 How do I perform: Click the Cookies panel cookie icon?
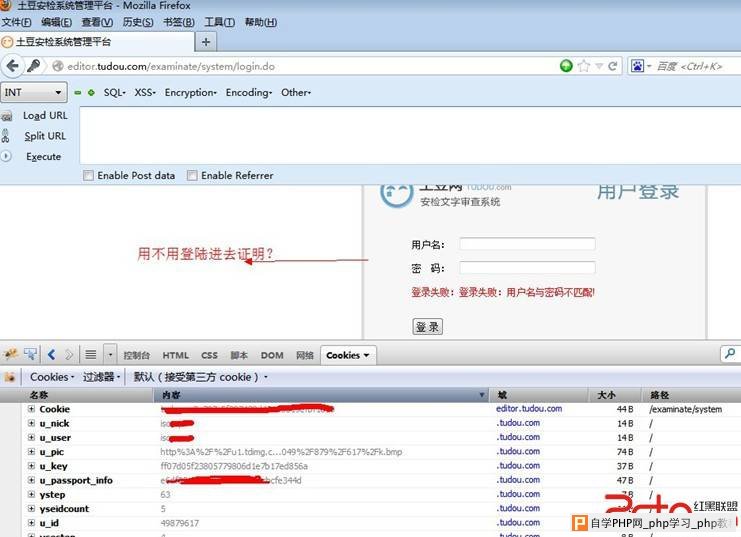pyautogui.click(x=10, y=377)
